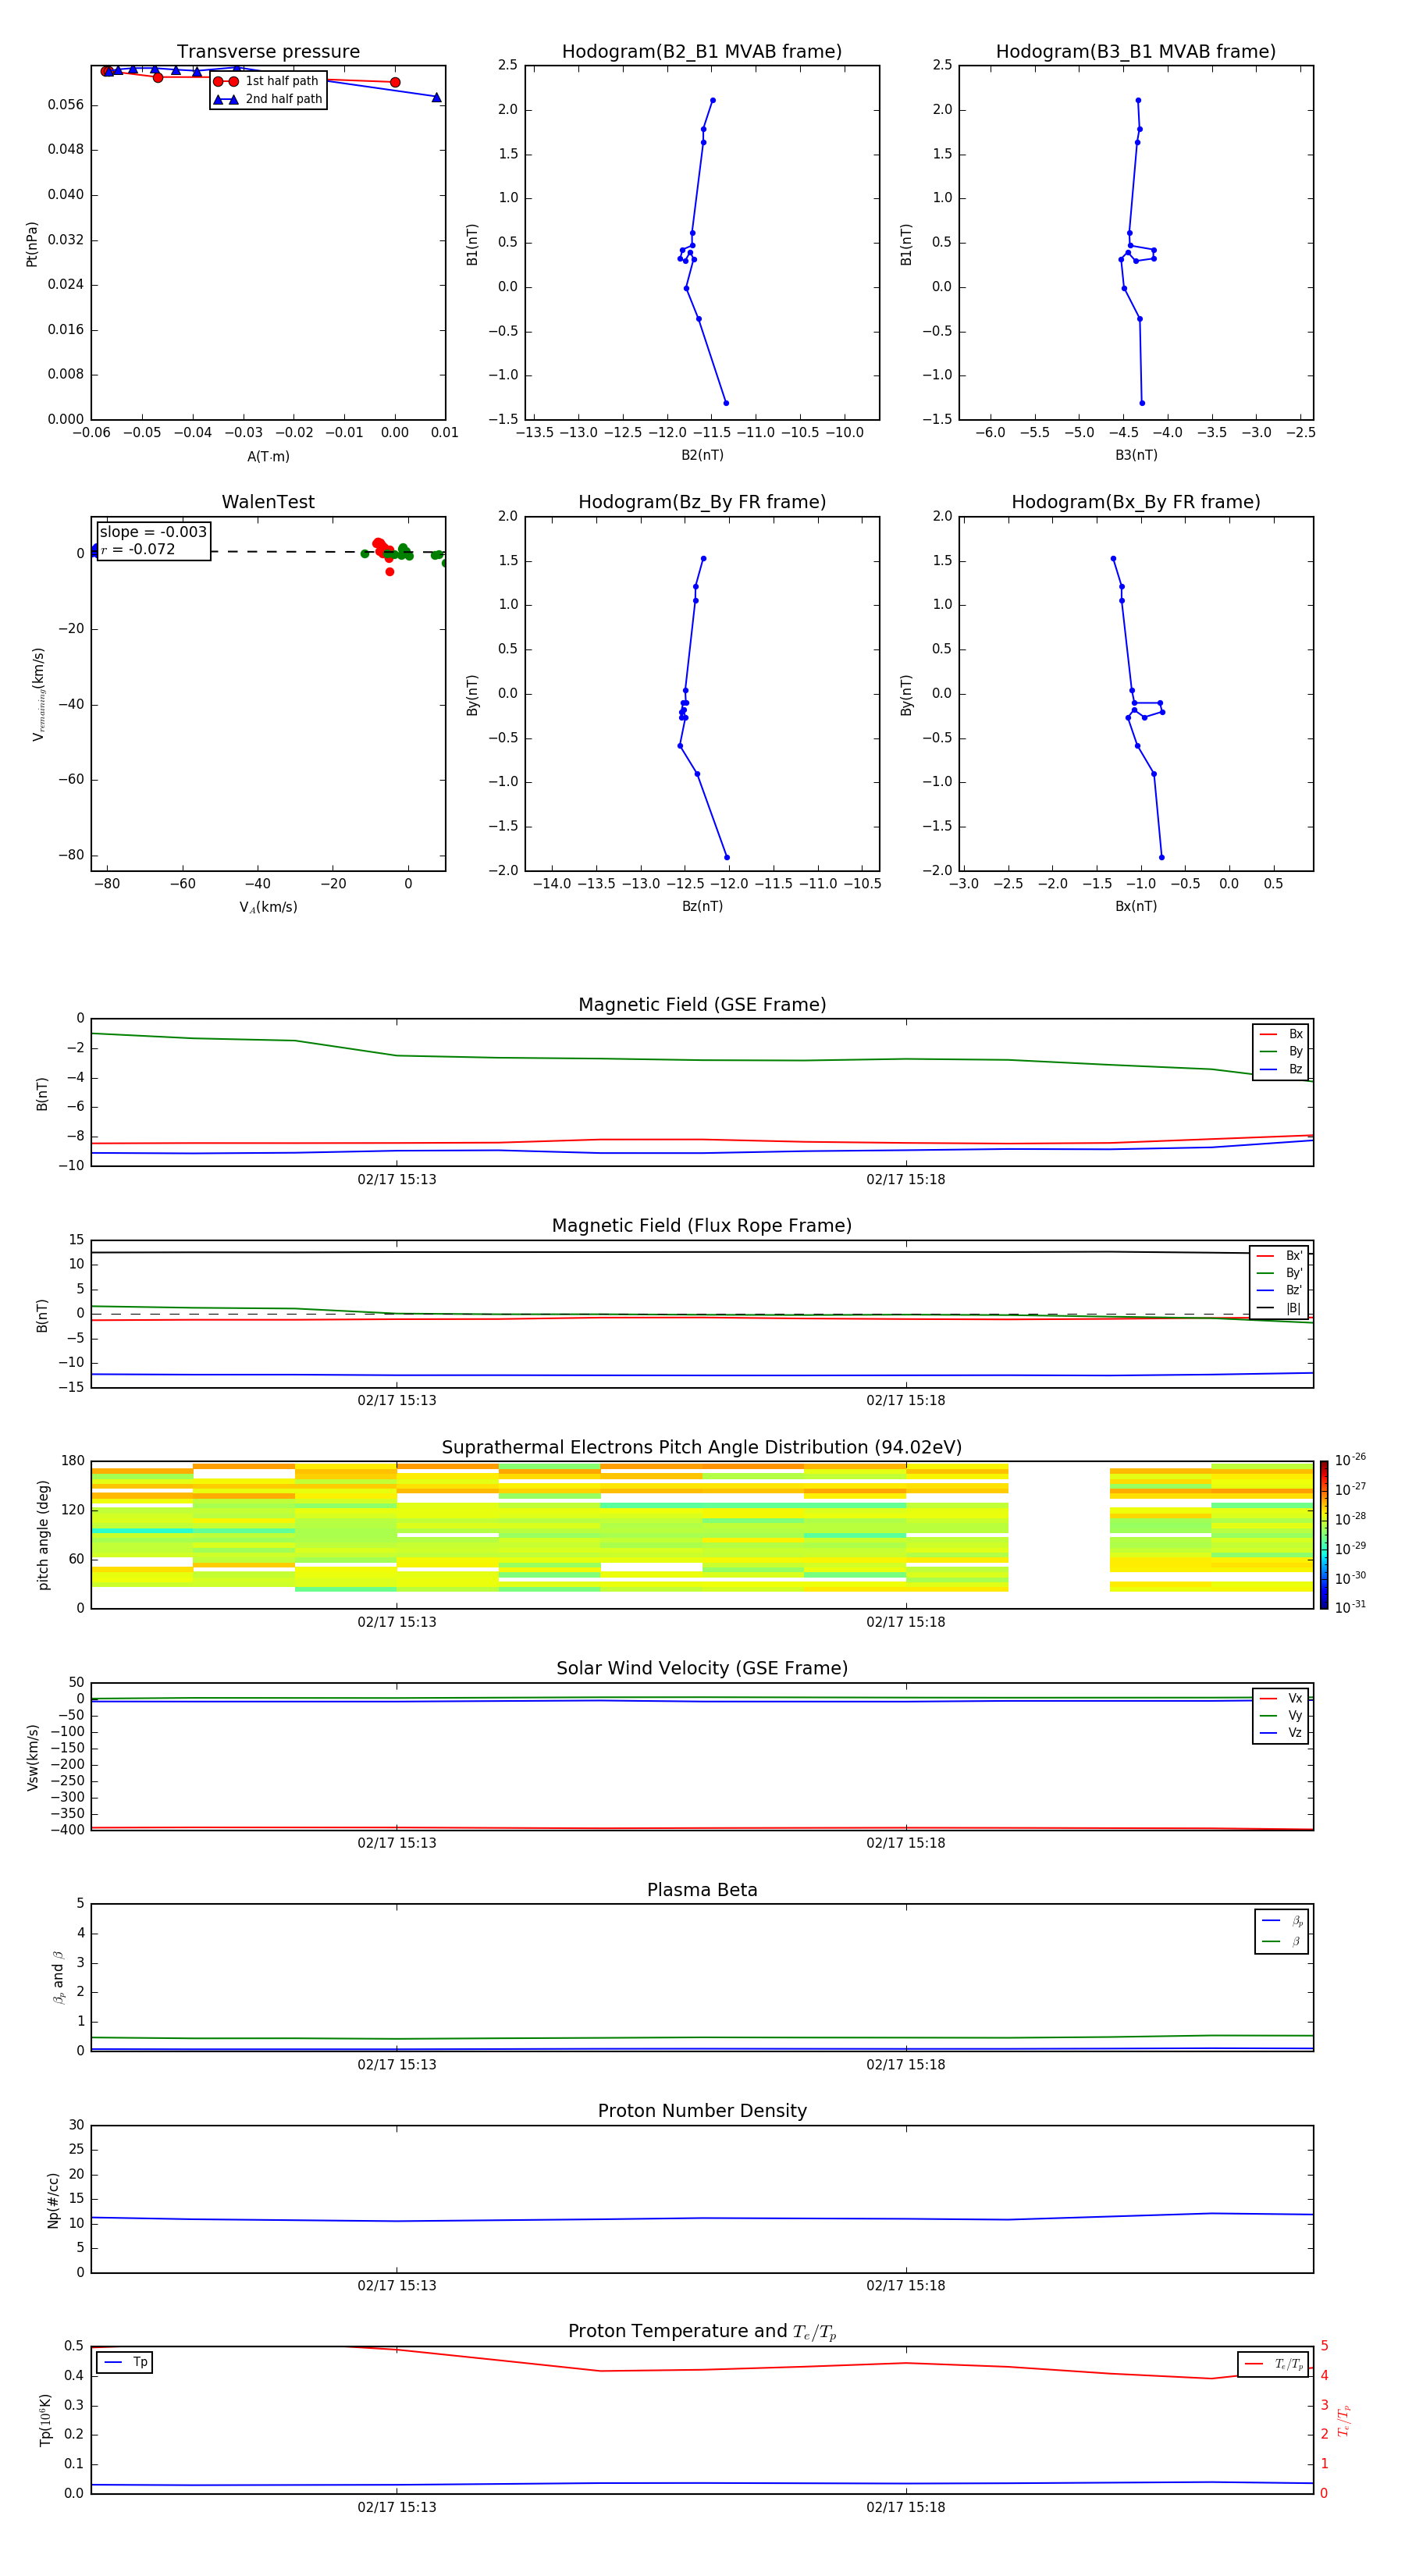Click the 'Hodogram(B3_B1 MVAB frame)' title
Screen dimensions: 1405x2576
1136,51
